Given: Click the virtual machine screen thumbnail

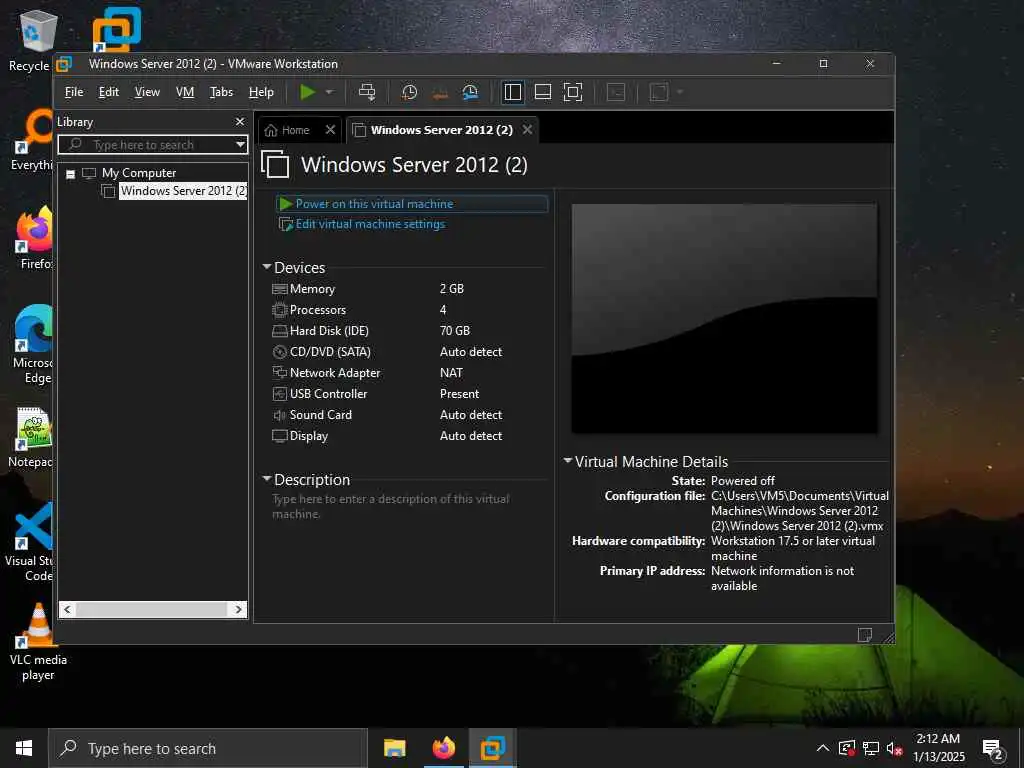Looking at the screenshot, I should coord(724,318).
